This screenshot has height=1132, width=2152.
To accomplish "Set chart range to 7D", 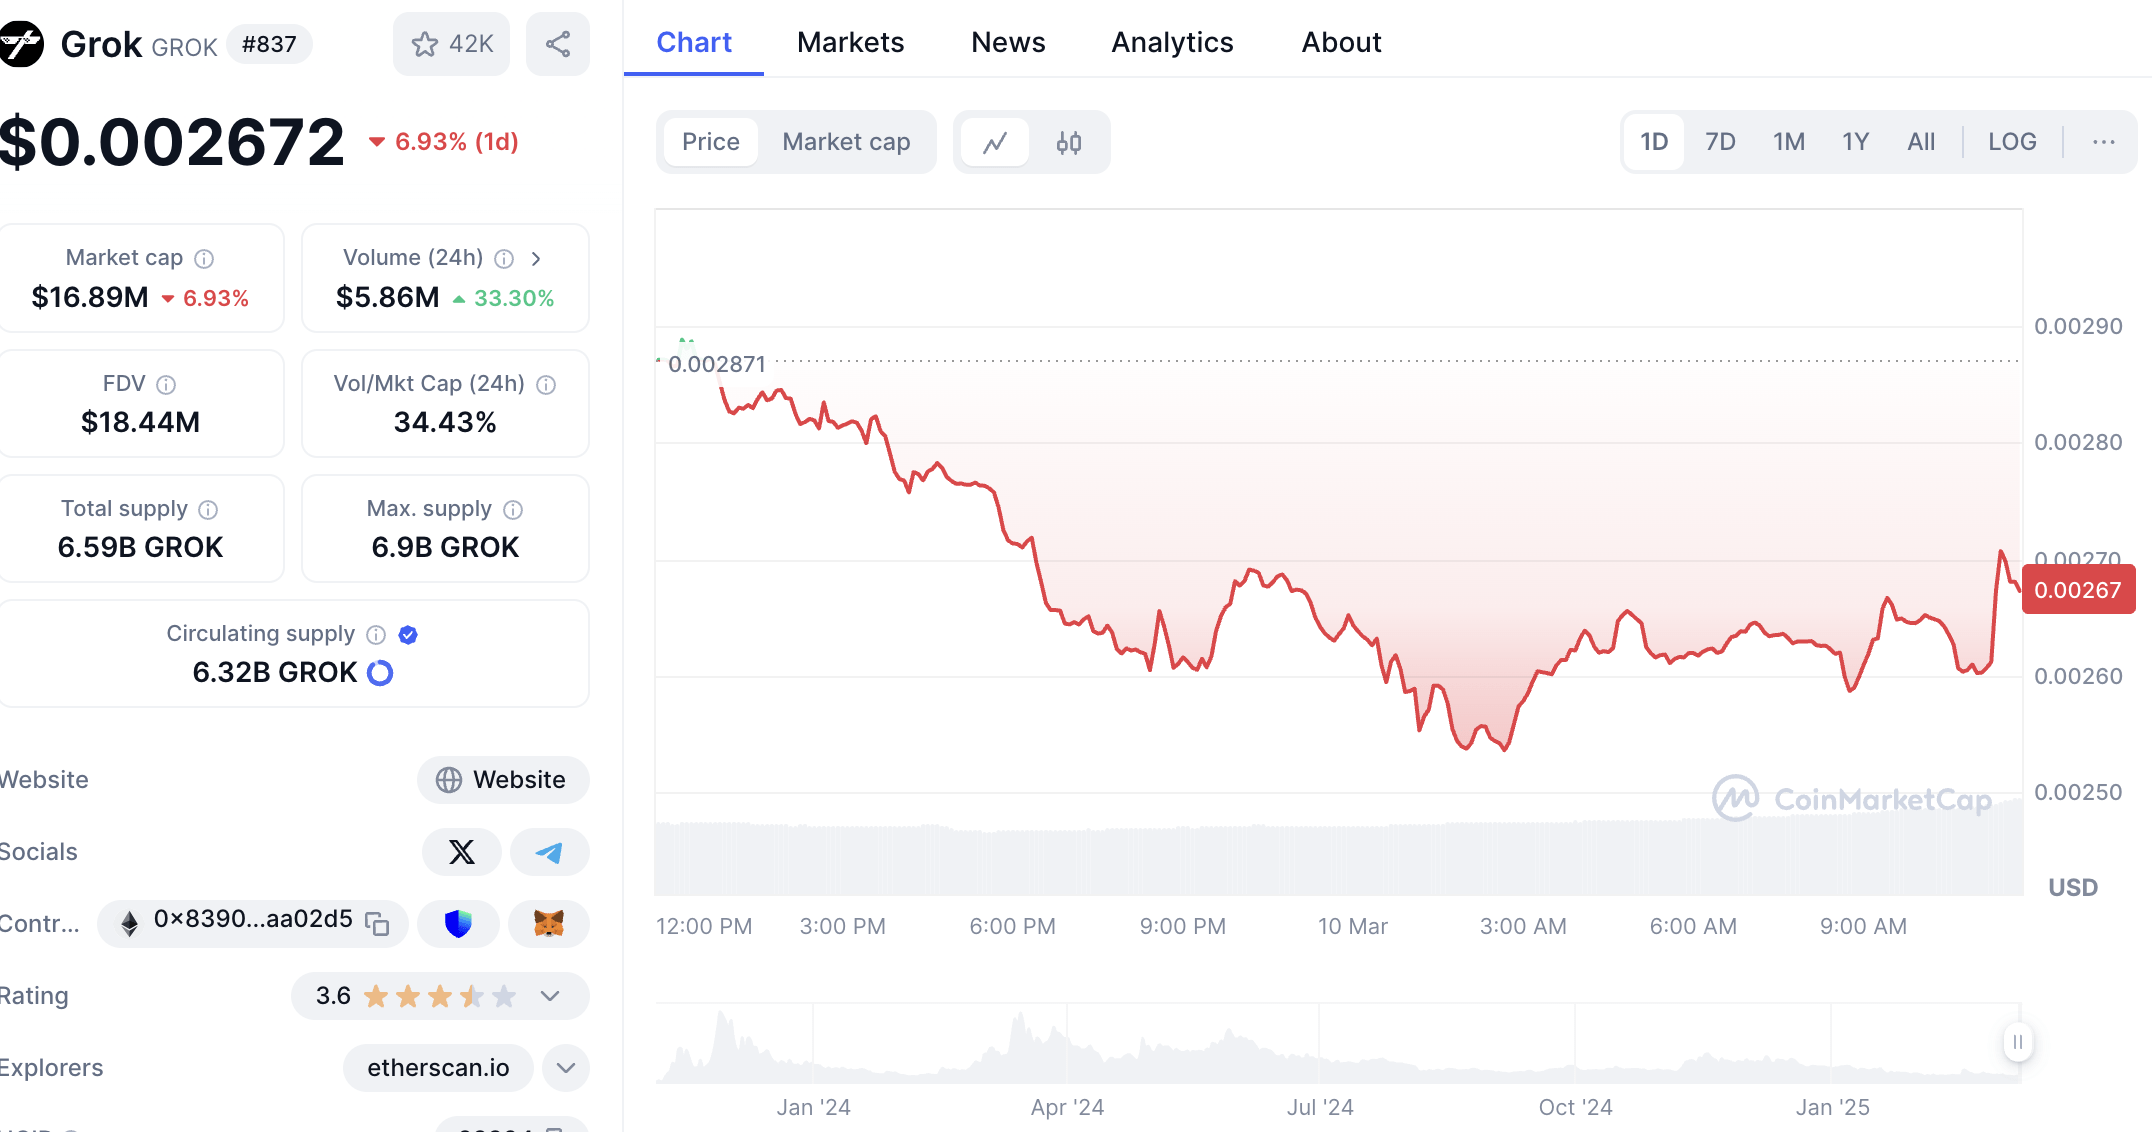I will tap(1720, 142).
